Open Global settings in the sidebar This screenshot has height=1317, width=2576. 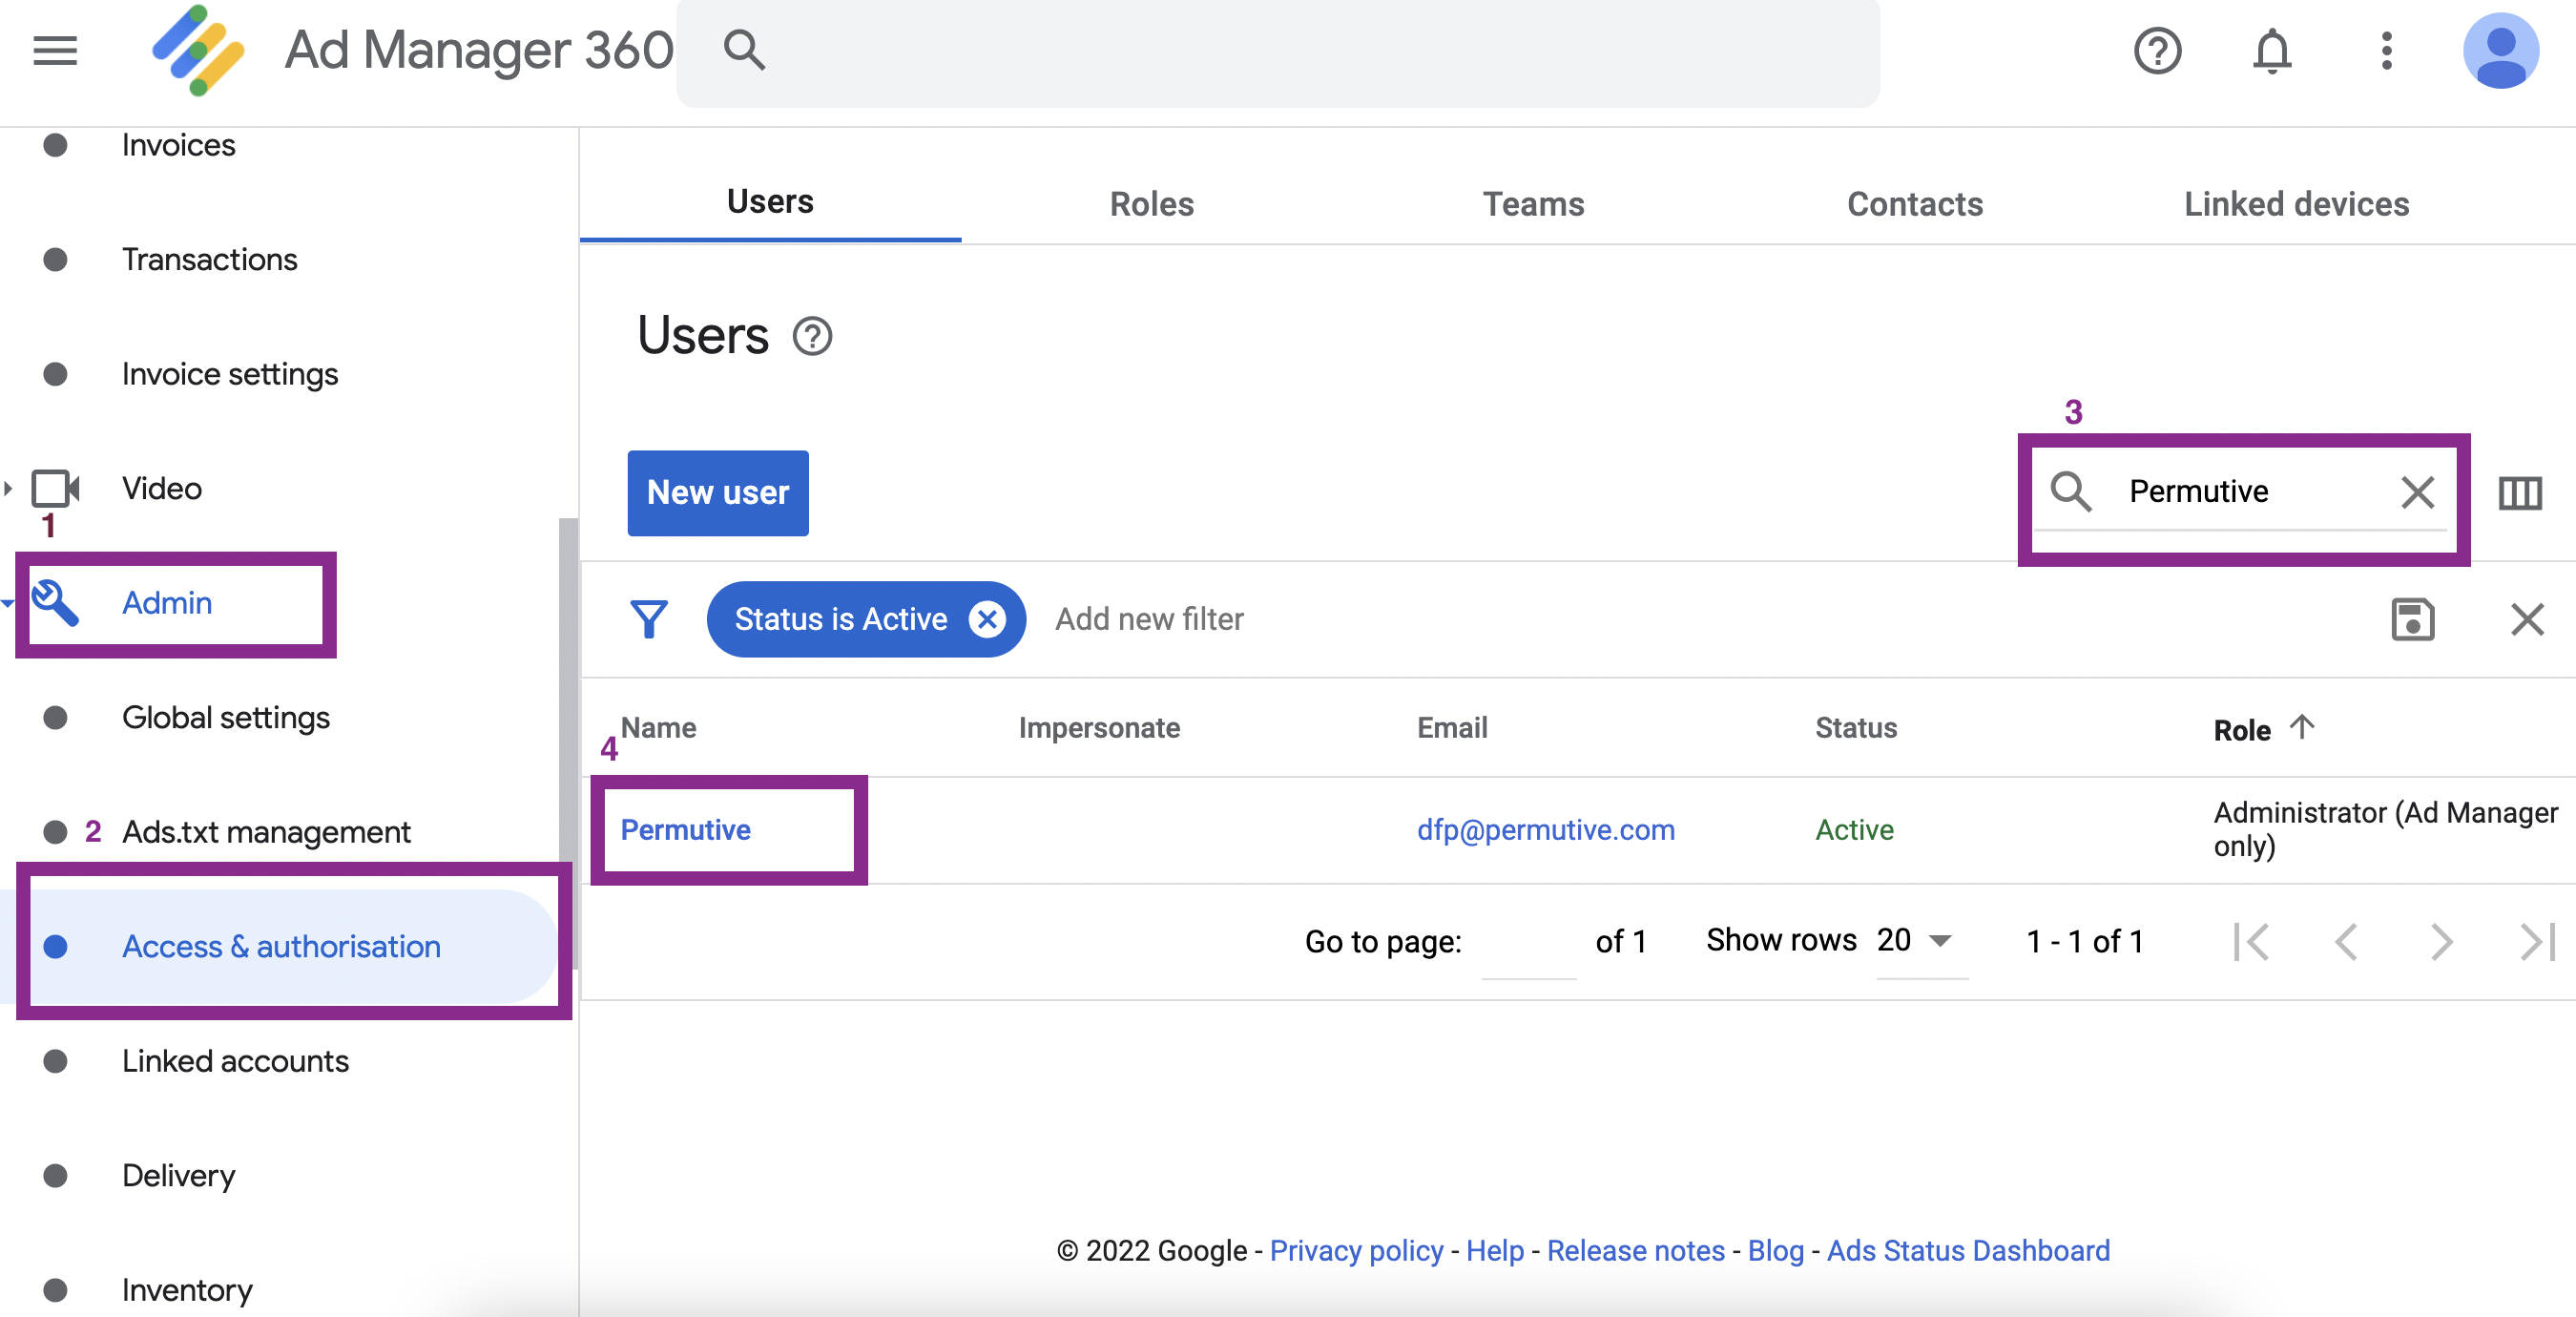(226, 718)
